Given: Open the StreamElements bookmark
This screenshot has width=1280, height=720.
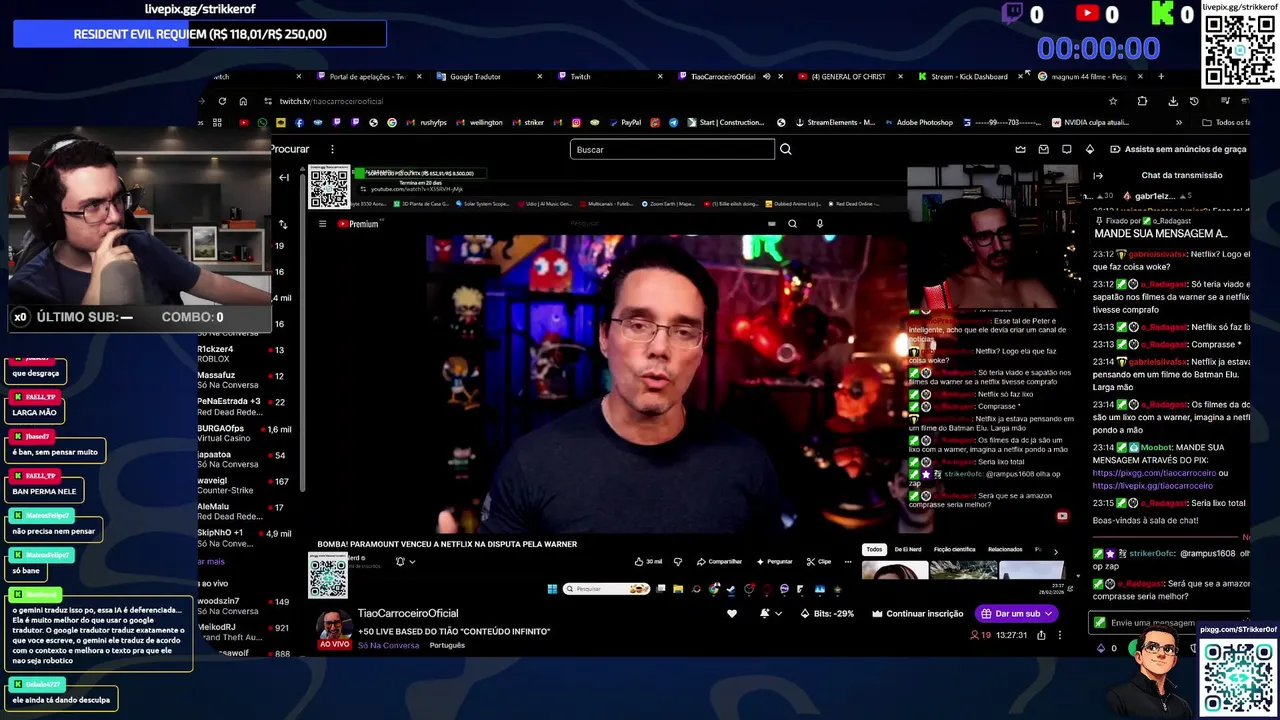Looking at the screenshot, I should 834,122.
